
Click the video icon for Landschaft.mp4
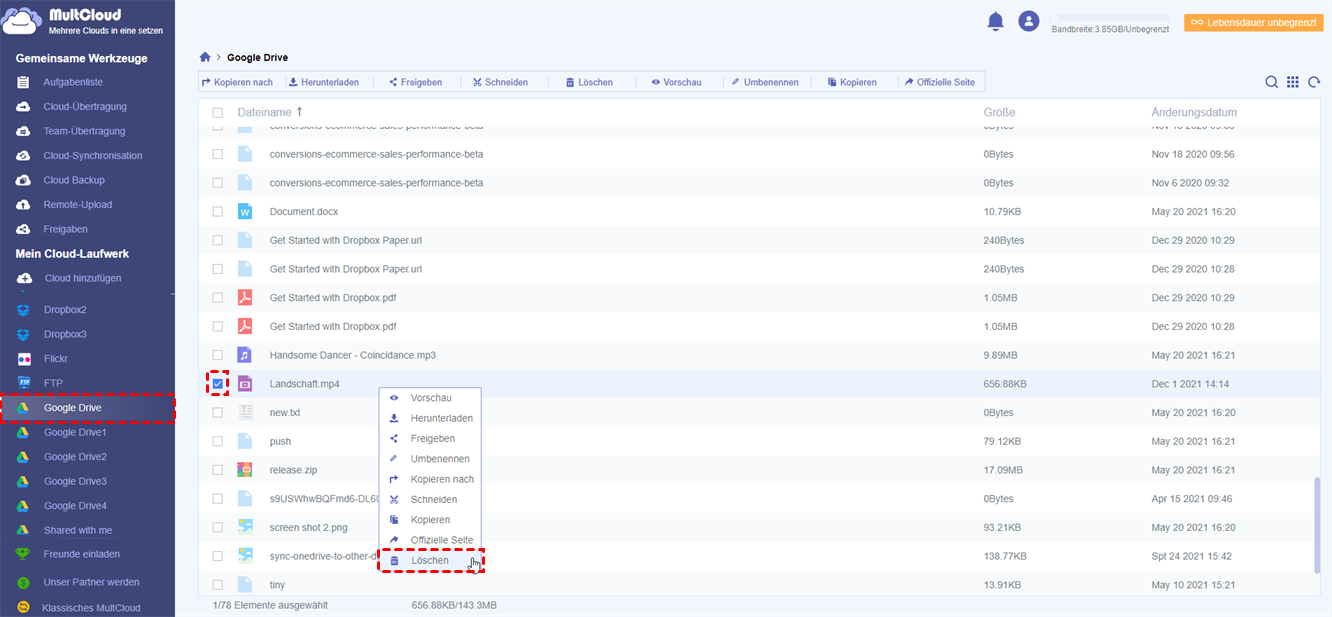click(x=245, y=384)
